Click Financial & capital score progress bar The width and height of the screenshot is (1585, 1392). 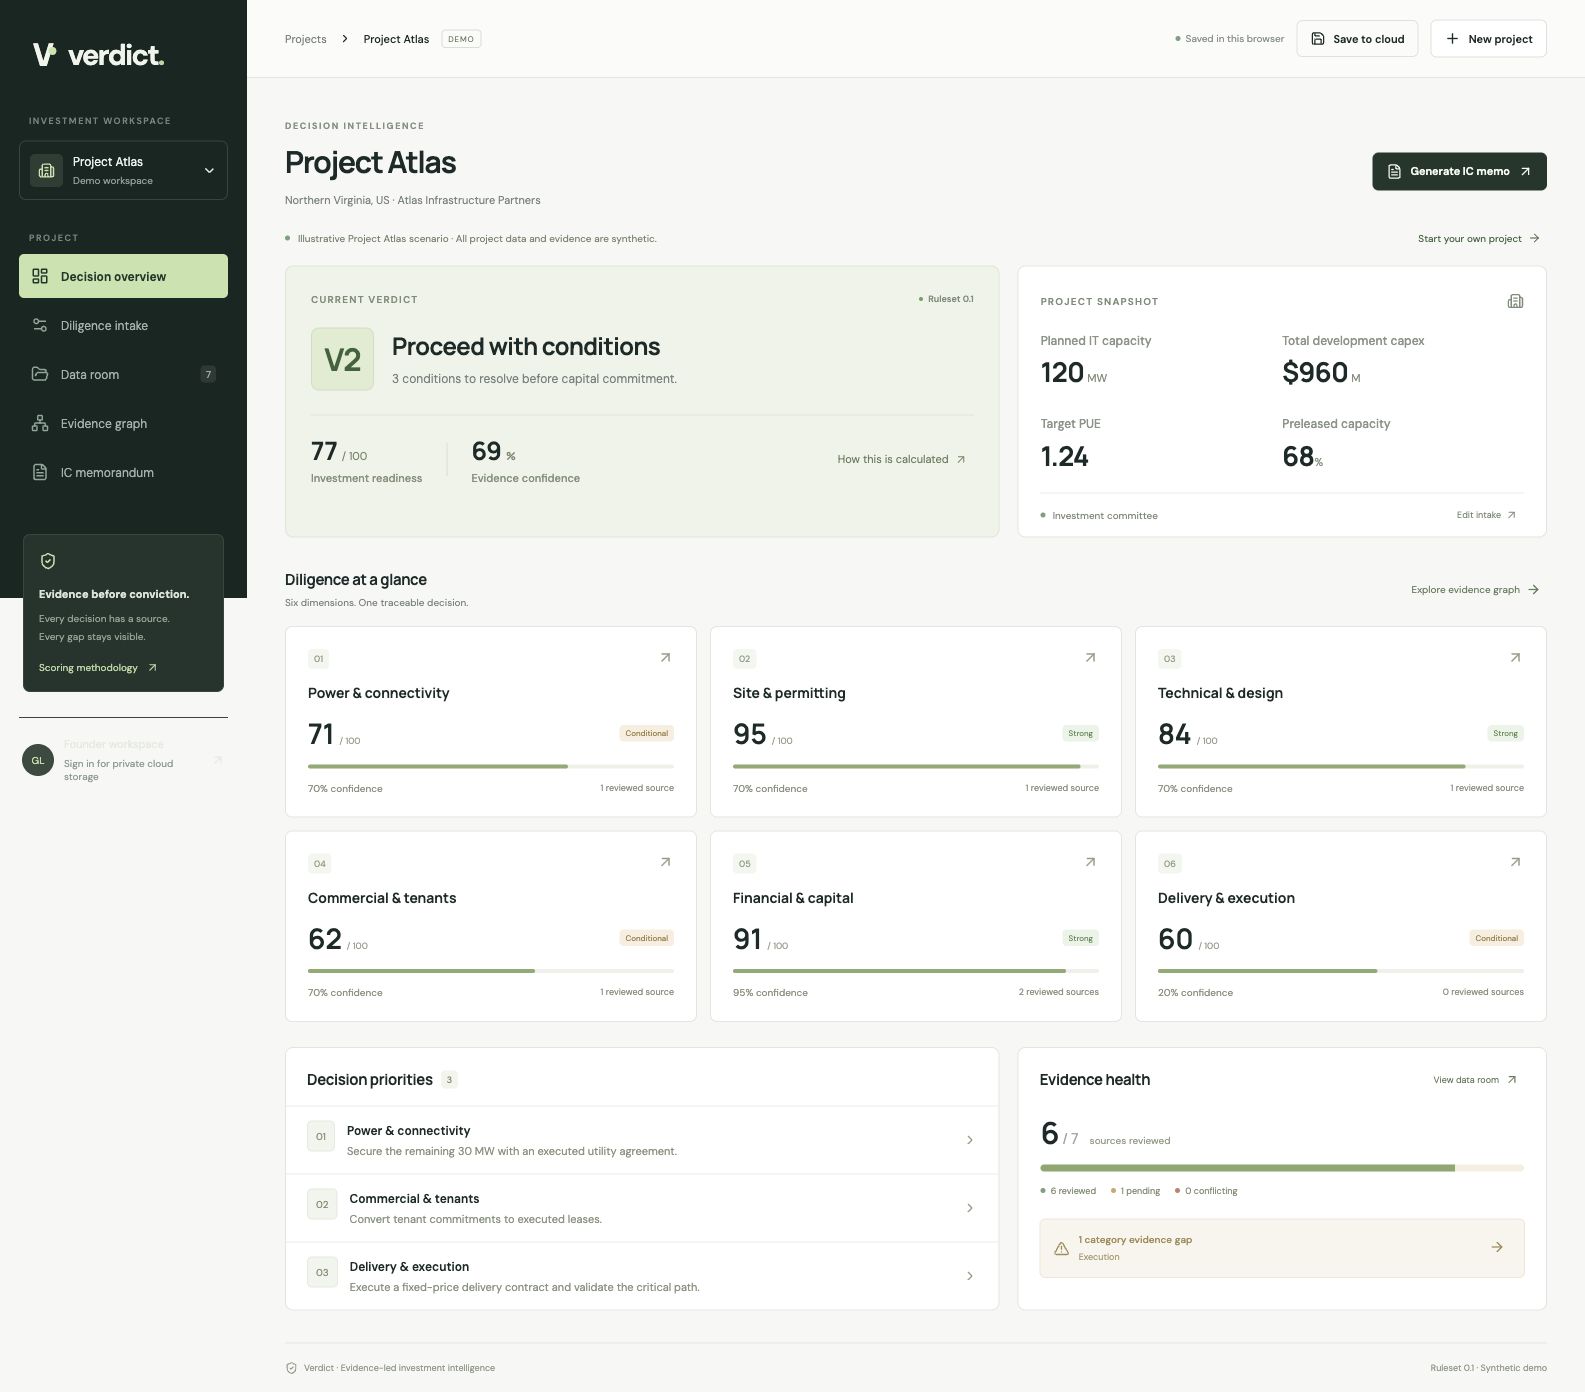tap(915, 971)
